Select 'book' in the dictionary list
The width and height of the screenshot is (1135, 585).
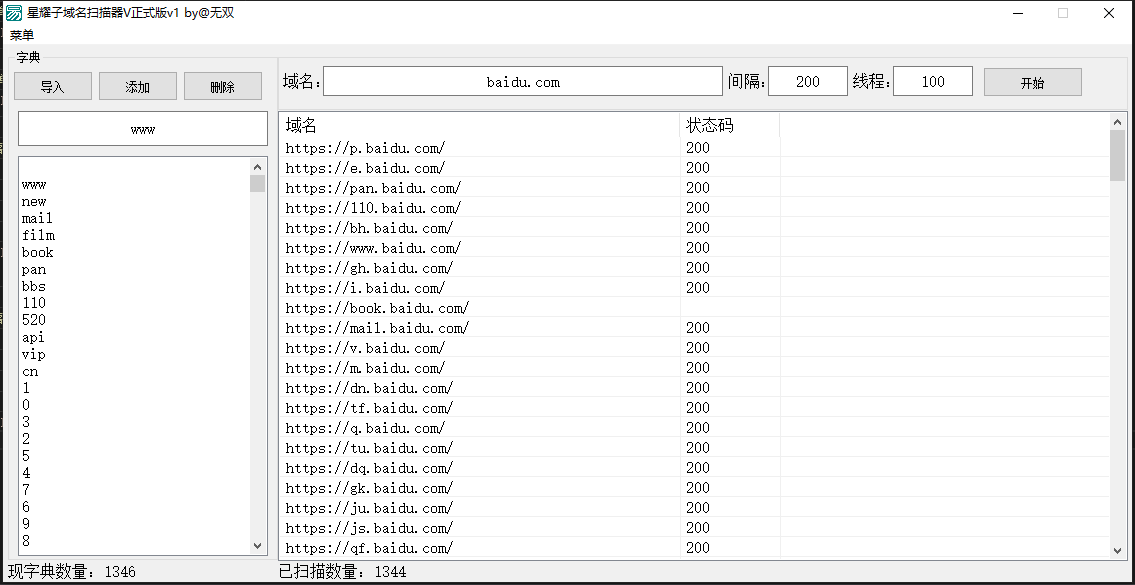[38, 252]
